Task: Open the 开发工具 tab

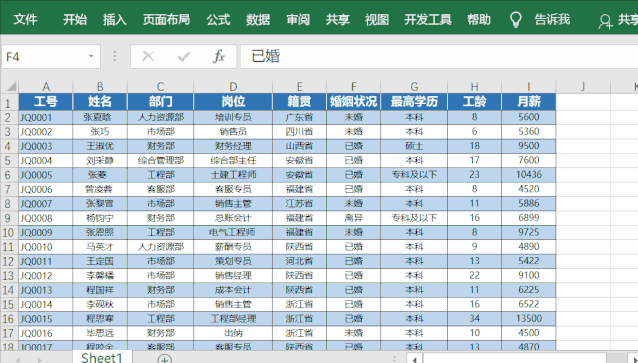Action: click(x=428, y=19)
